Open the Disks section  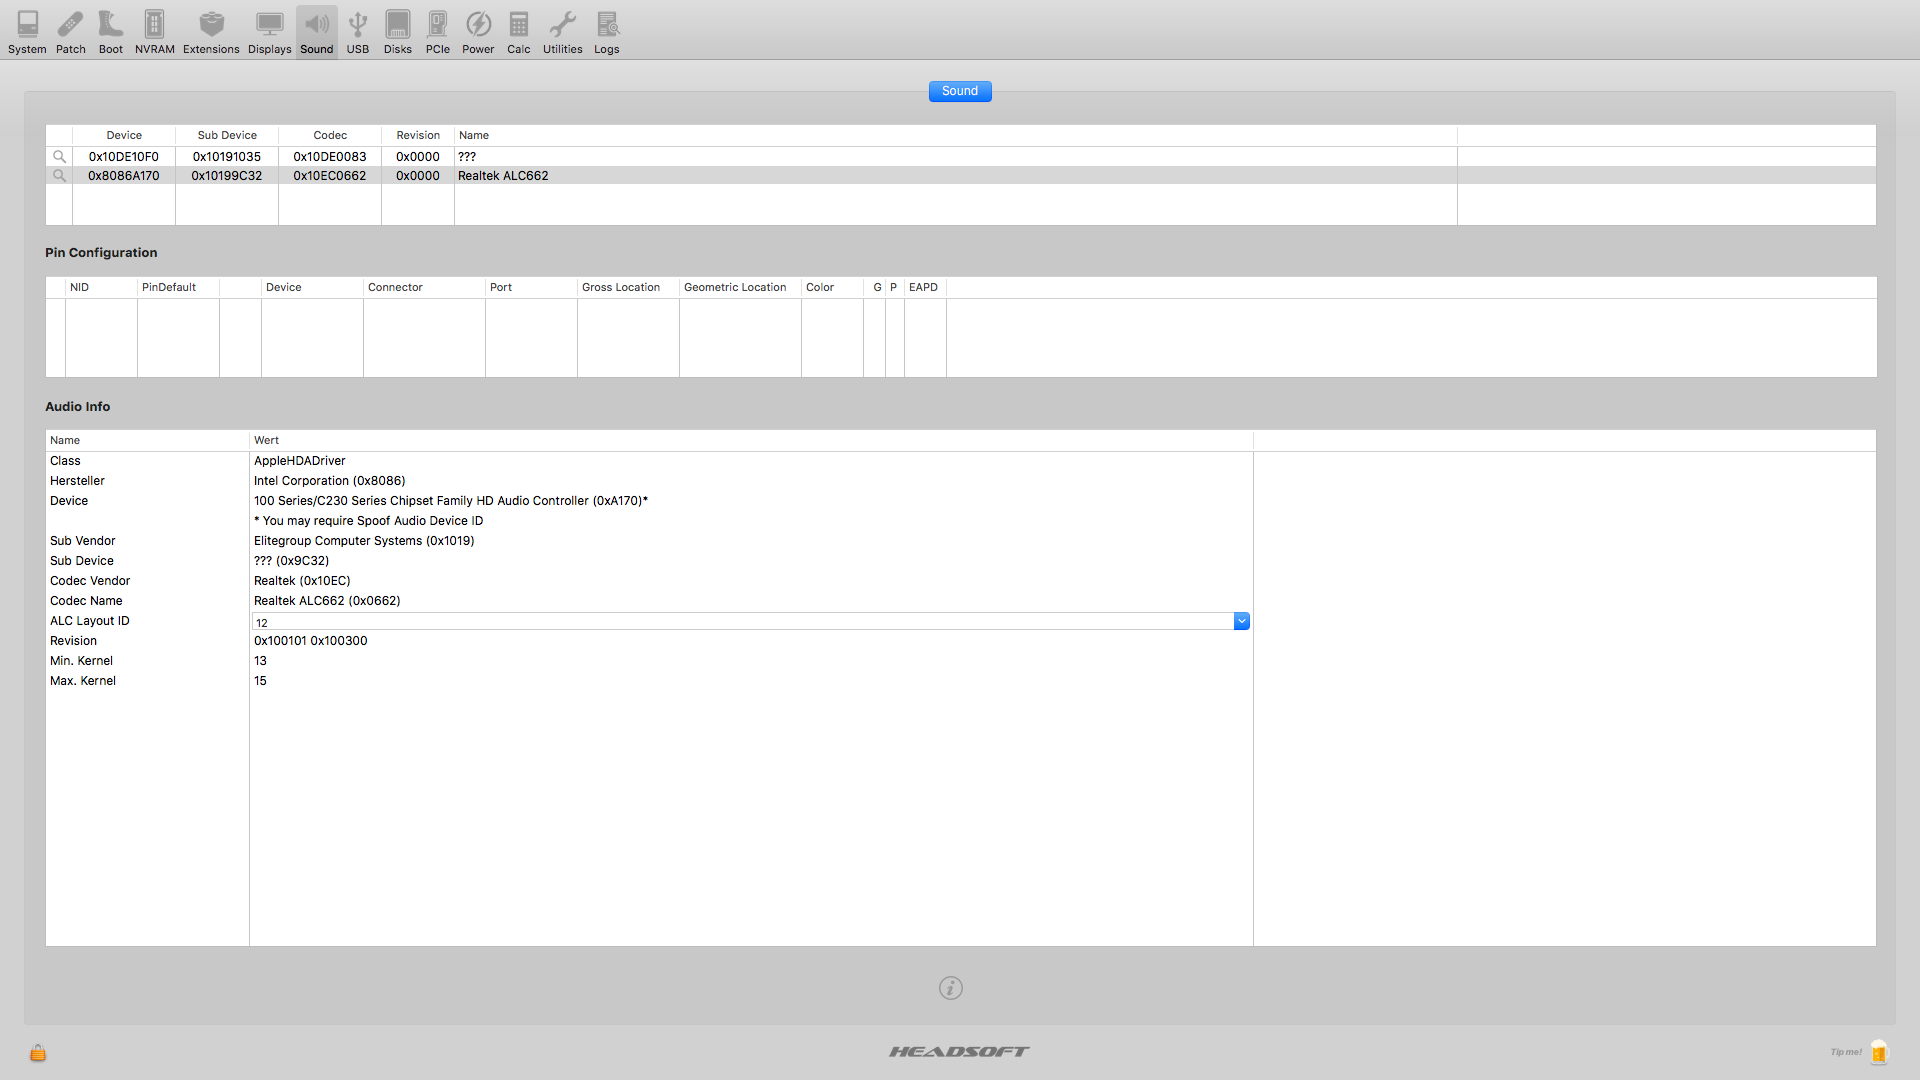point(397,32)
